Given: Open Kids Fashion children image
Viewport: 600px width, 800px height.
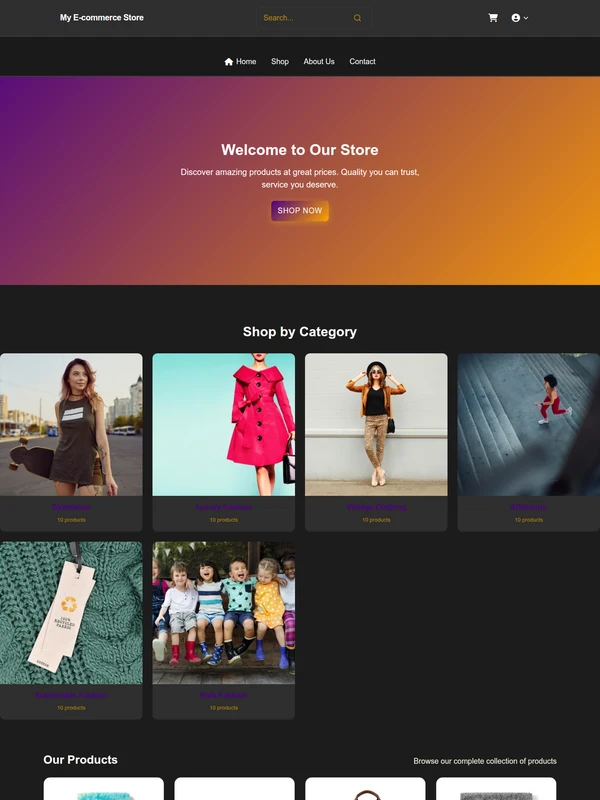Looking at the screenshot, I should [223, 613].
